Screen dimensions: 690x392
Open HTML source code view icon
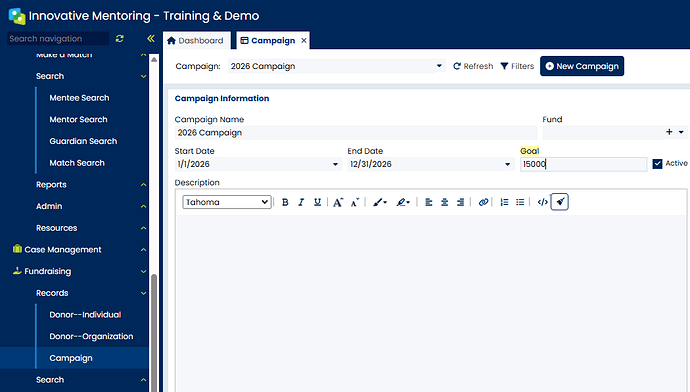(543, 202)
